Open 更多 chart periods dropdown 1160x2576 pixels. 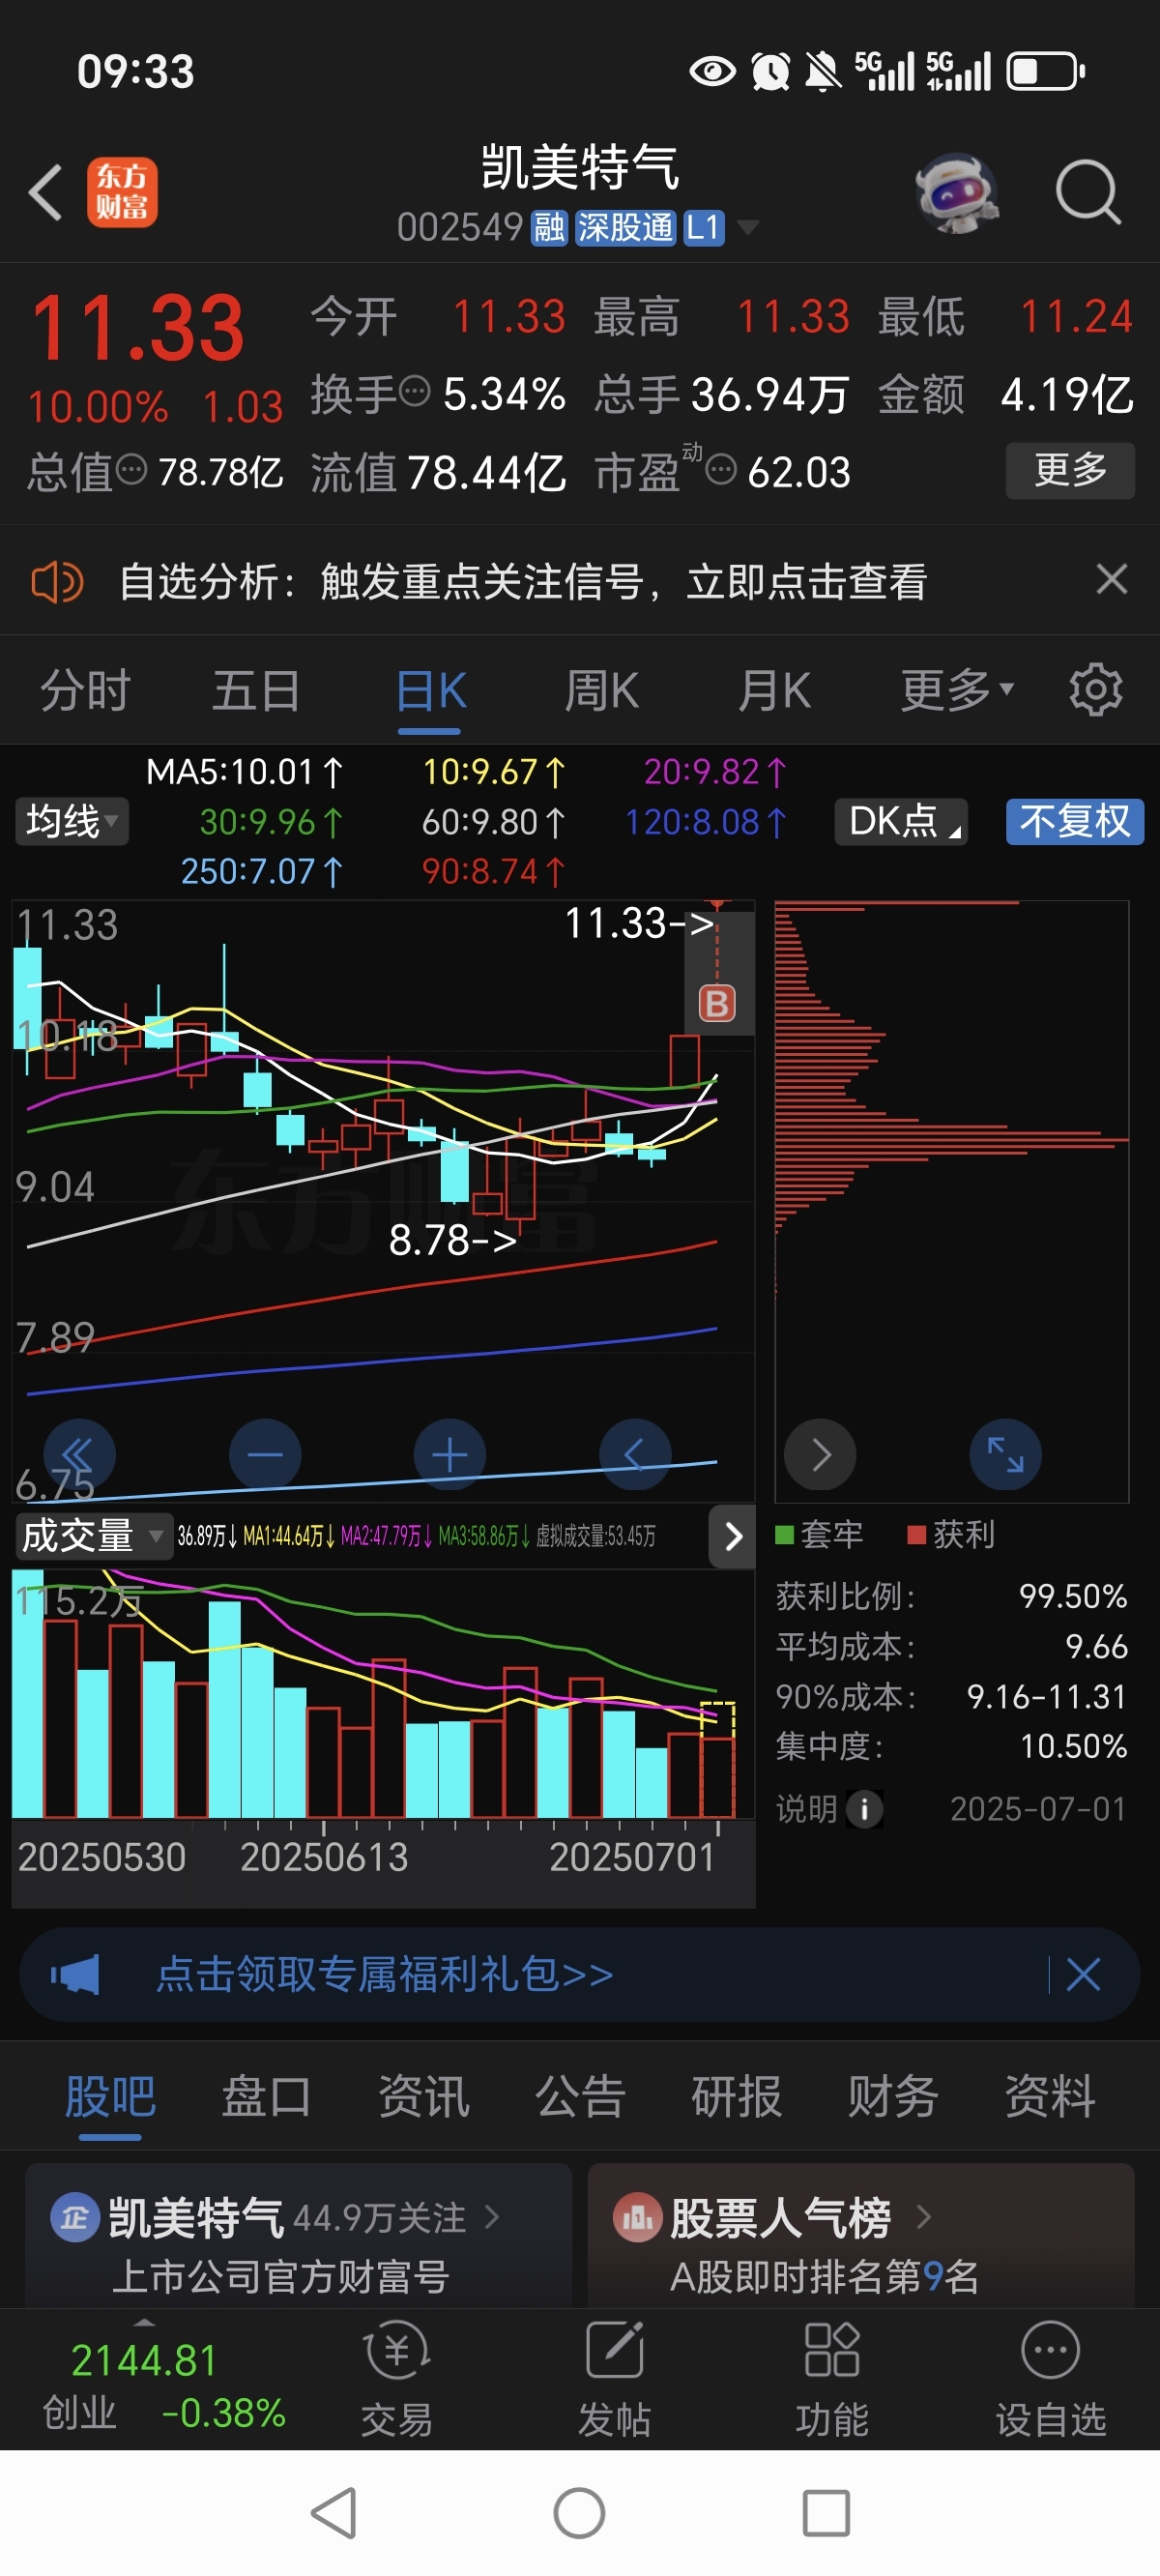[957, 689]
